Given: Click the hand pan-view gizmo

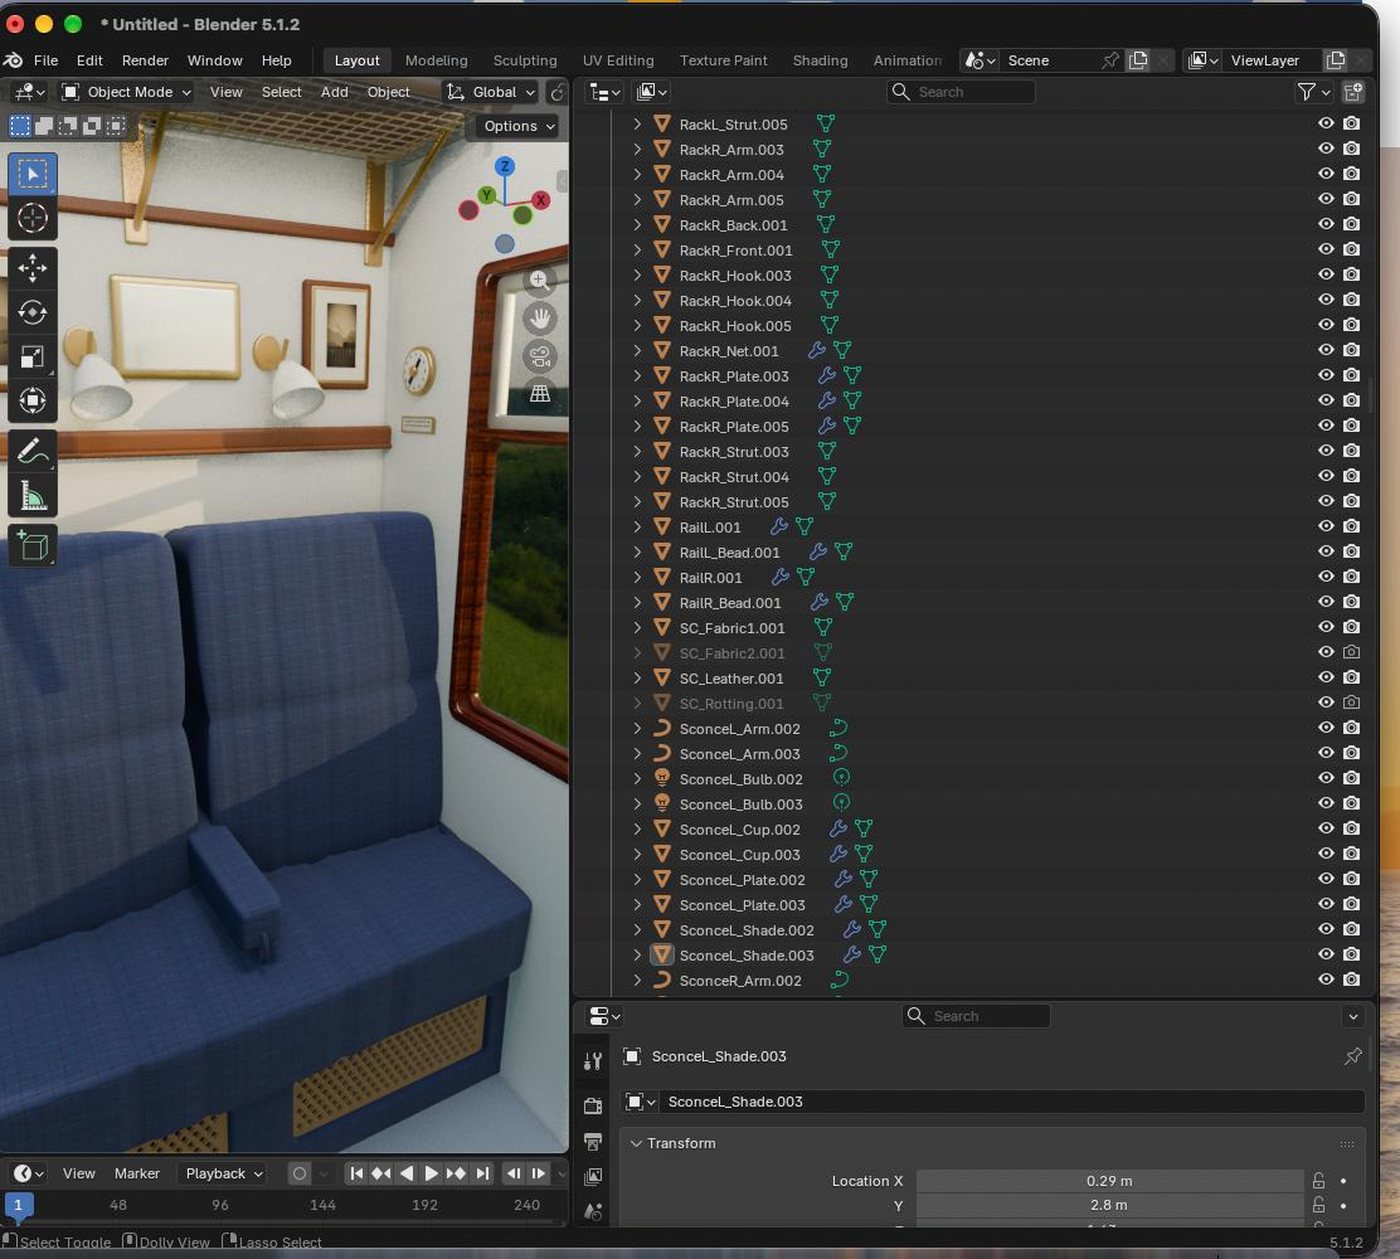Looking at the screenshot, I should [540, 318].
